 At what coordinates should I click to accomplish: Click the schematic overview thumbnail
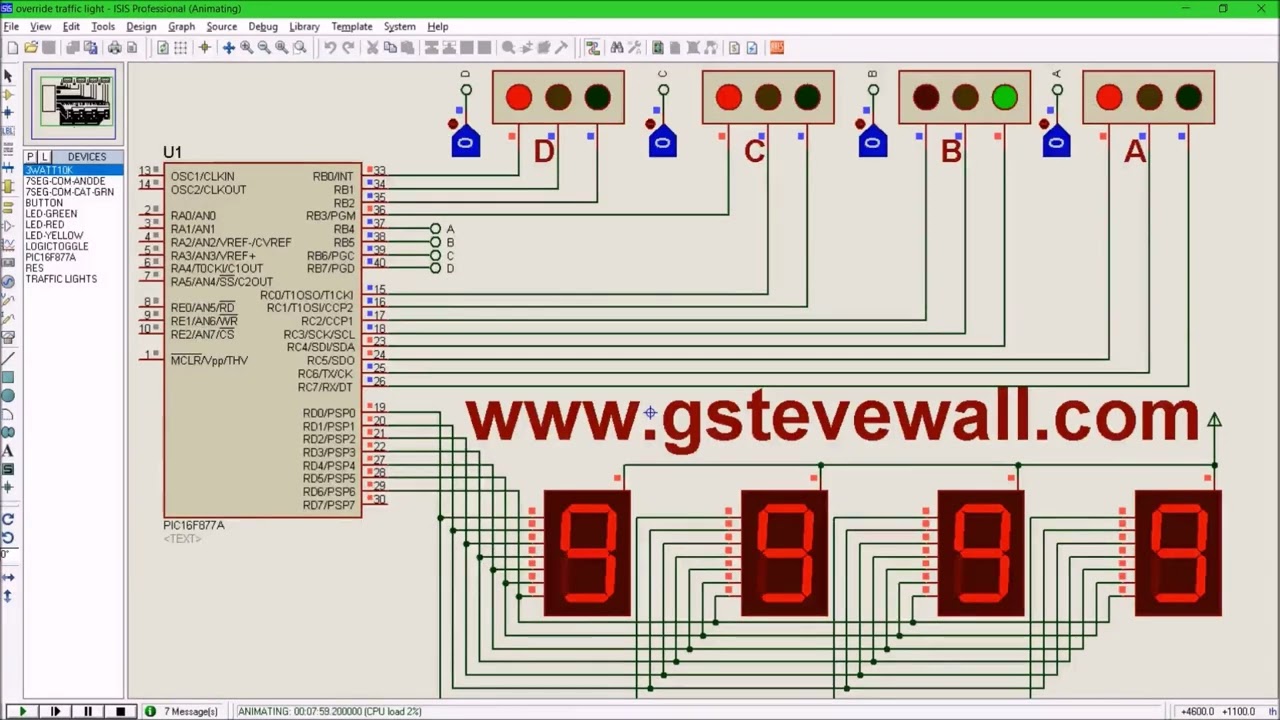73,104
